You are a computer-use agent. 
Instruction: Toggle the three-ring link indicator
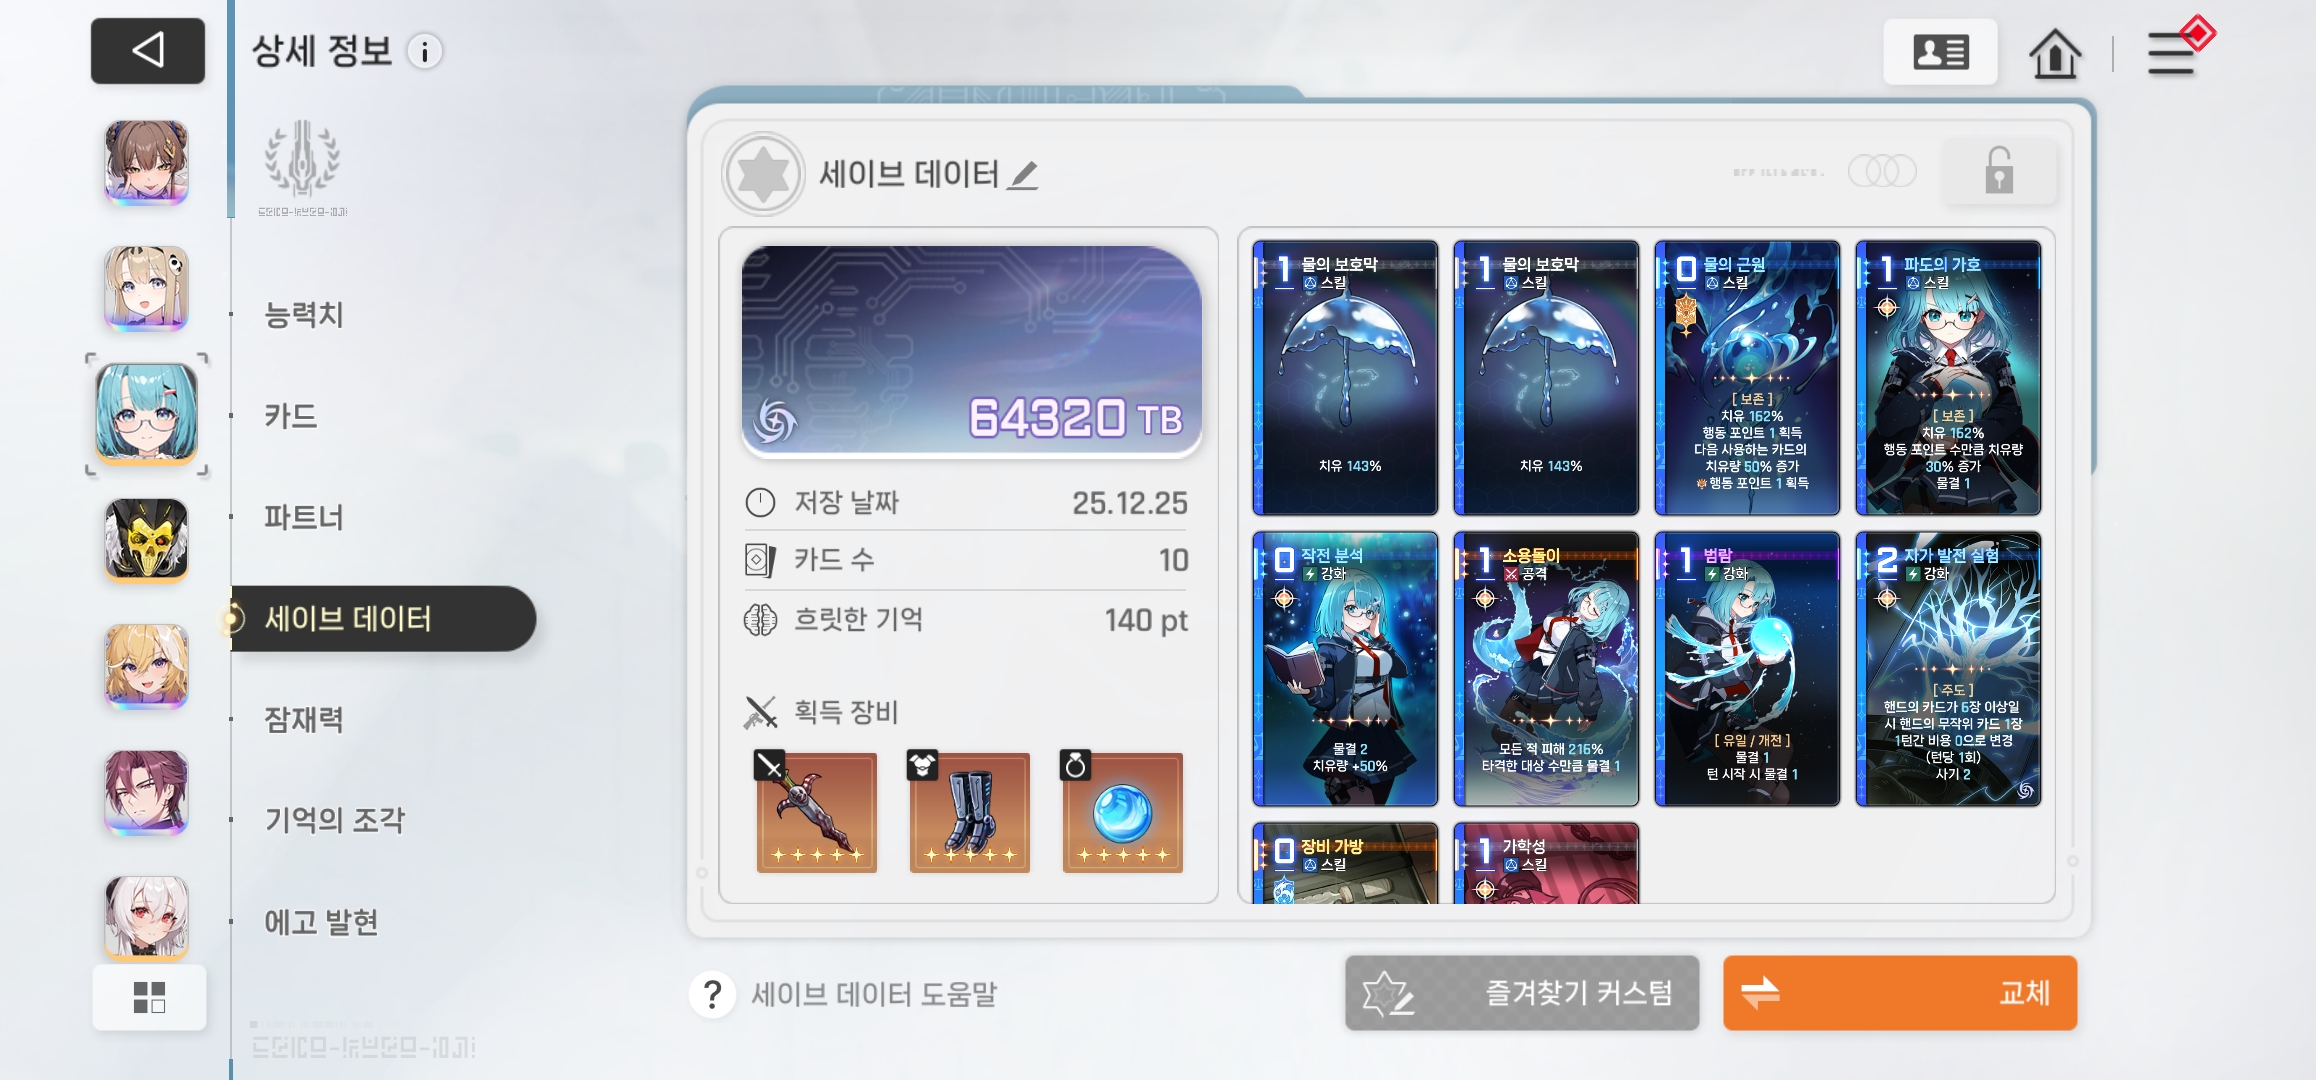pos(1882,171)
